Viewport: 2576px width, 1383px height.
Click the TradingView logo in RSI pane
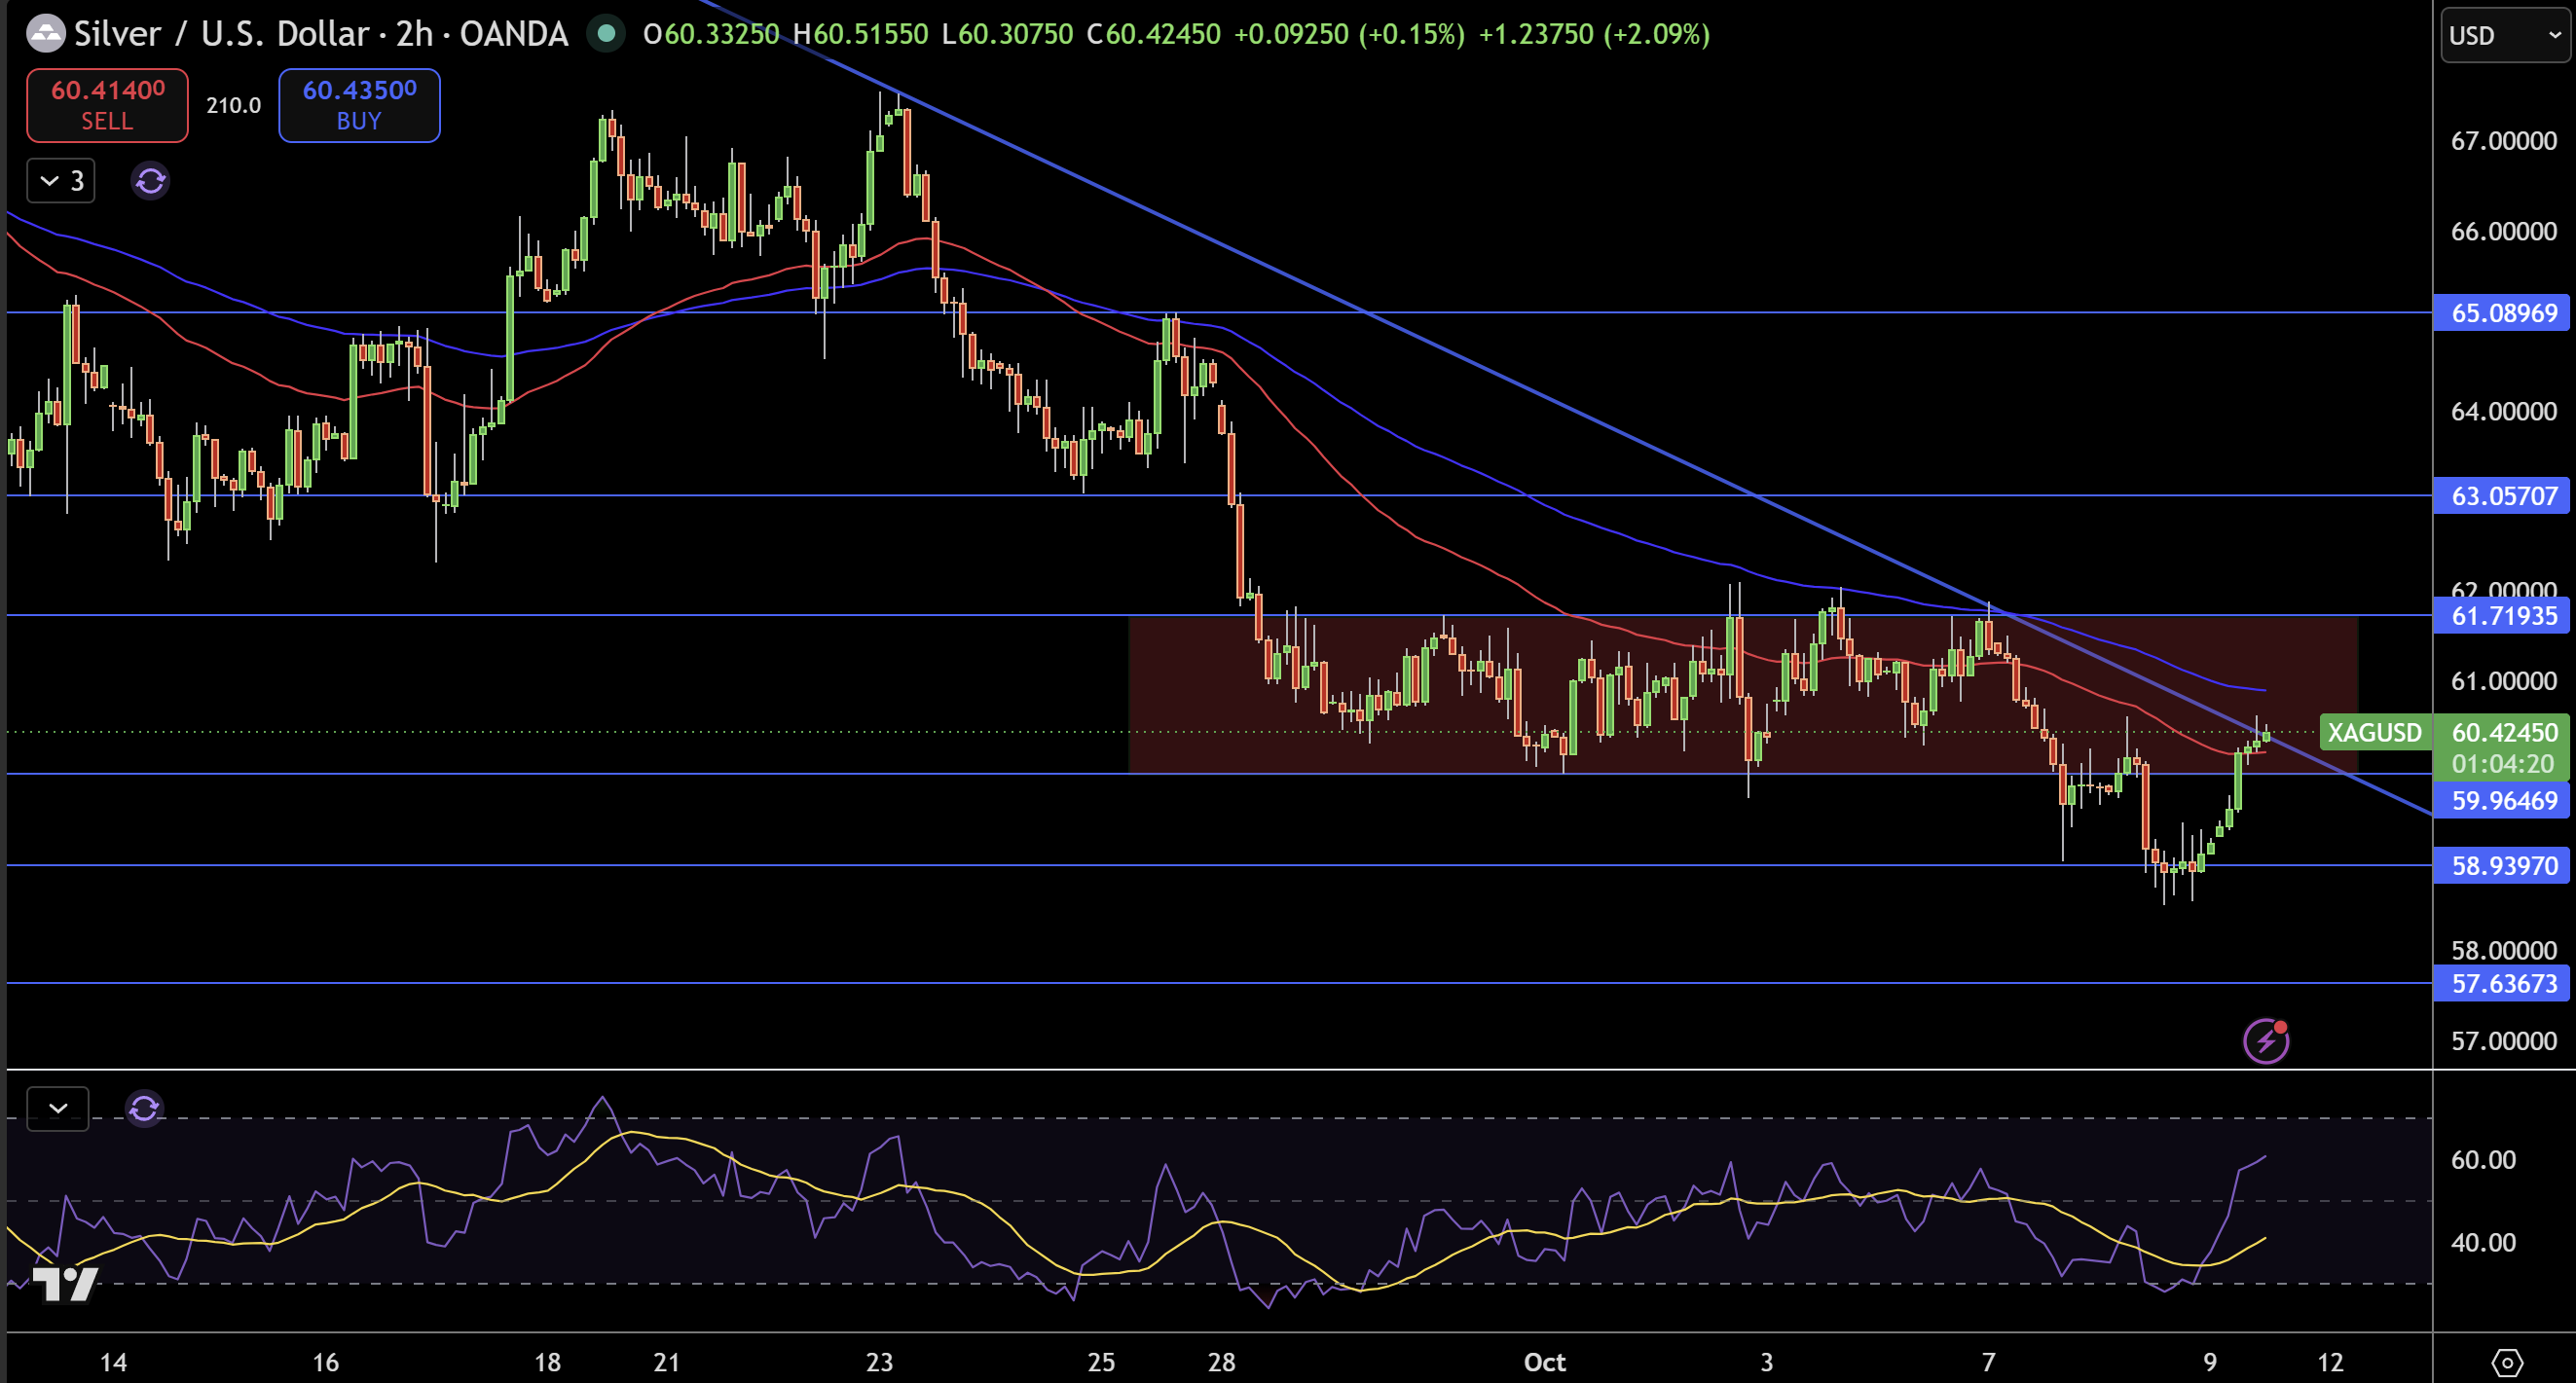pos(65,1284)
